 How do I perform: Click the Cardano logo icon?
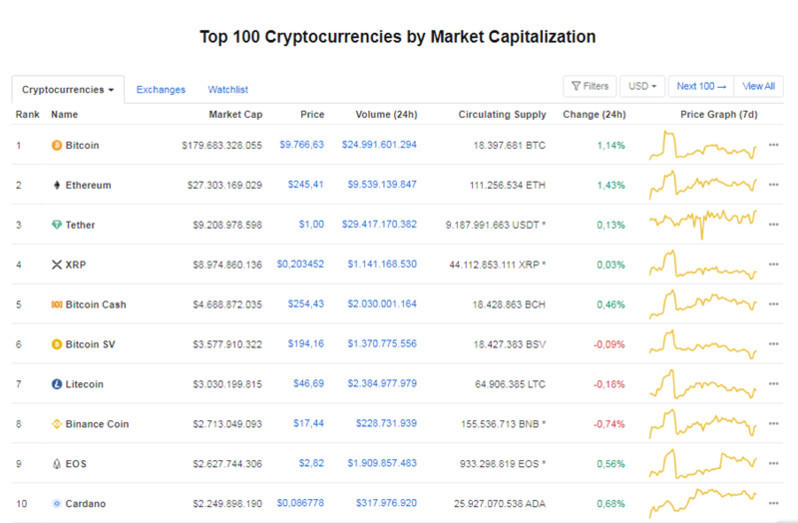tap(56, 504)
